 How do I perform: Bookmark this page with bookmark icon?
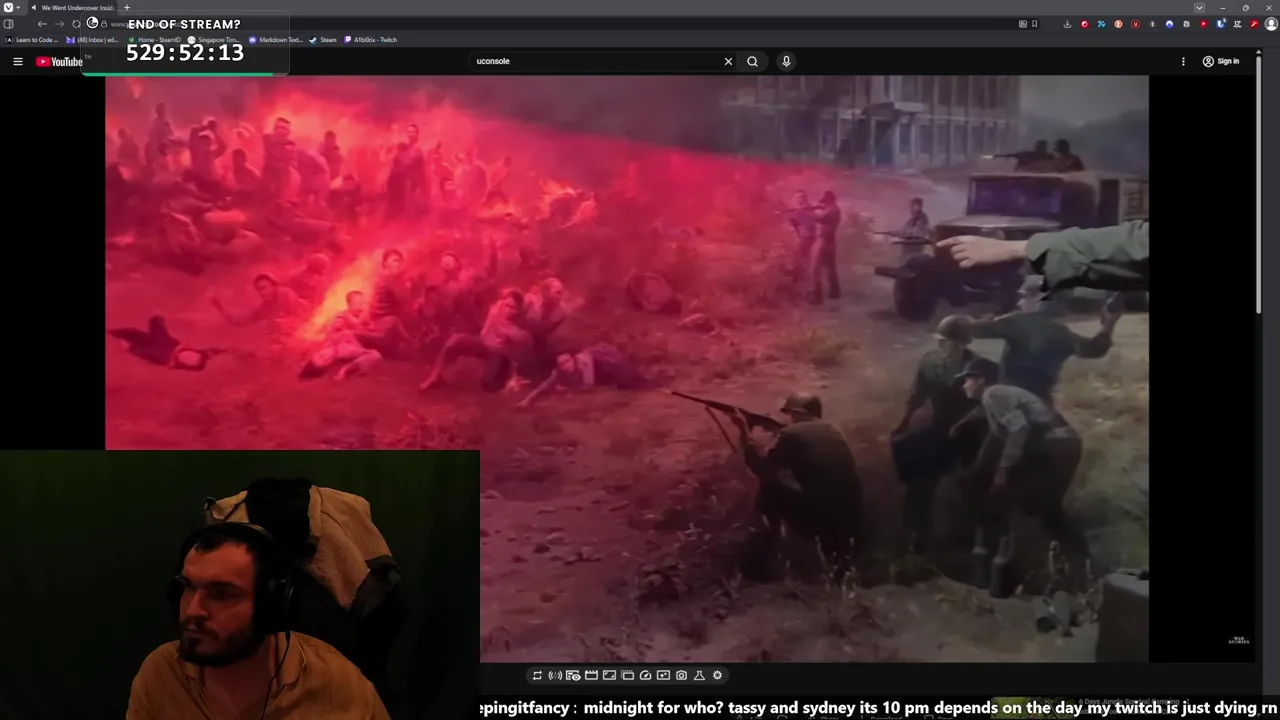[1034, 24]
